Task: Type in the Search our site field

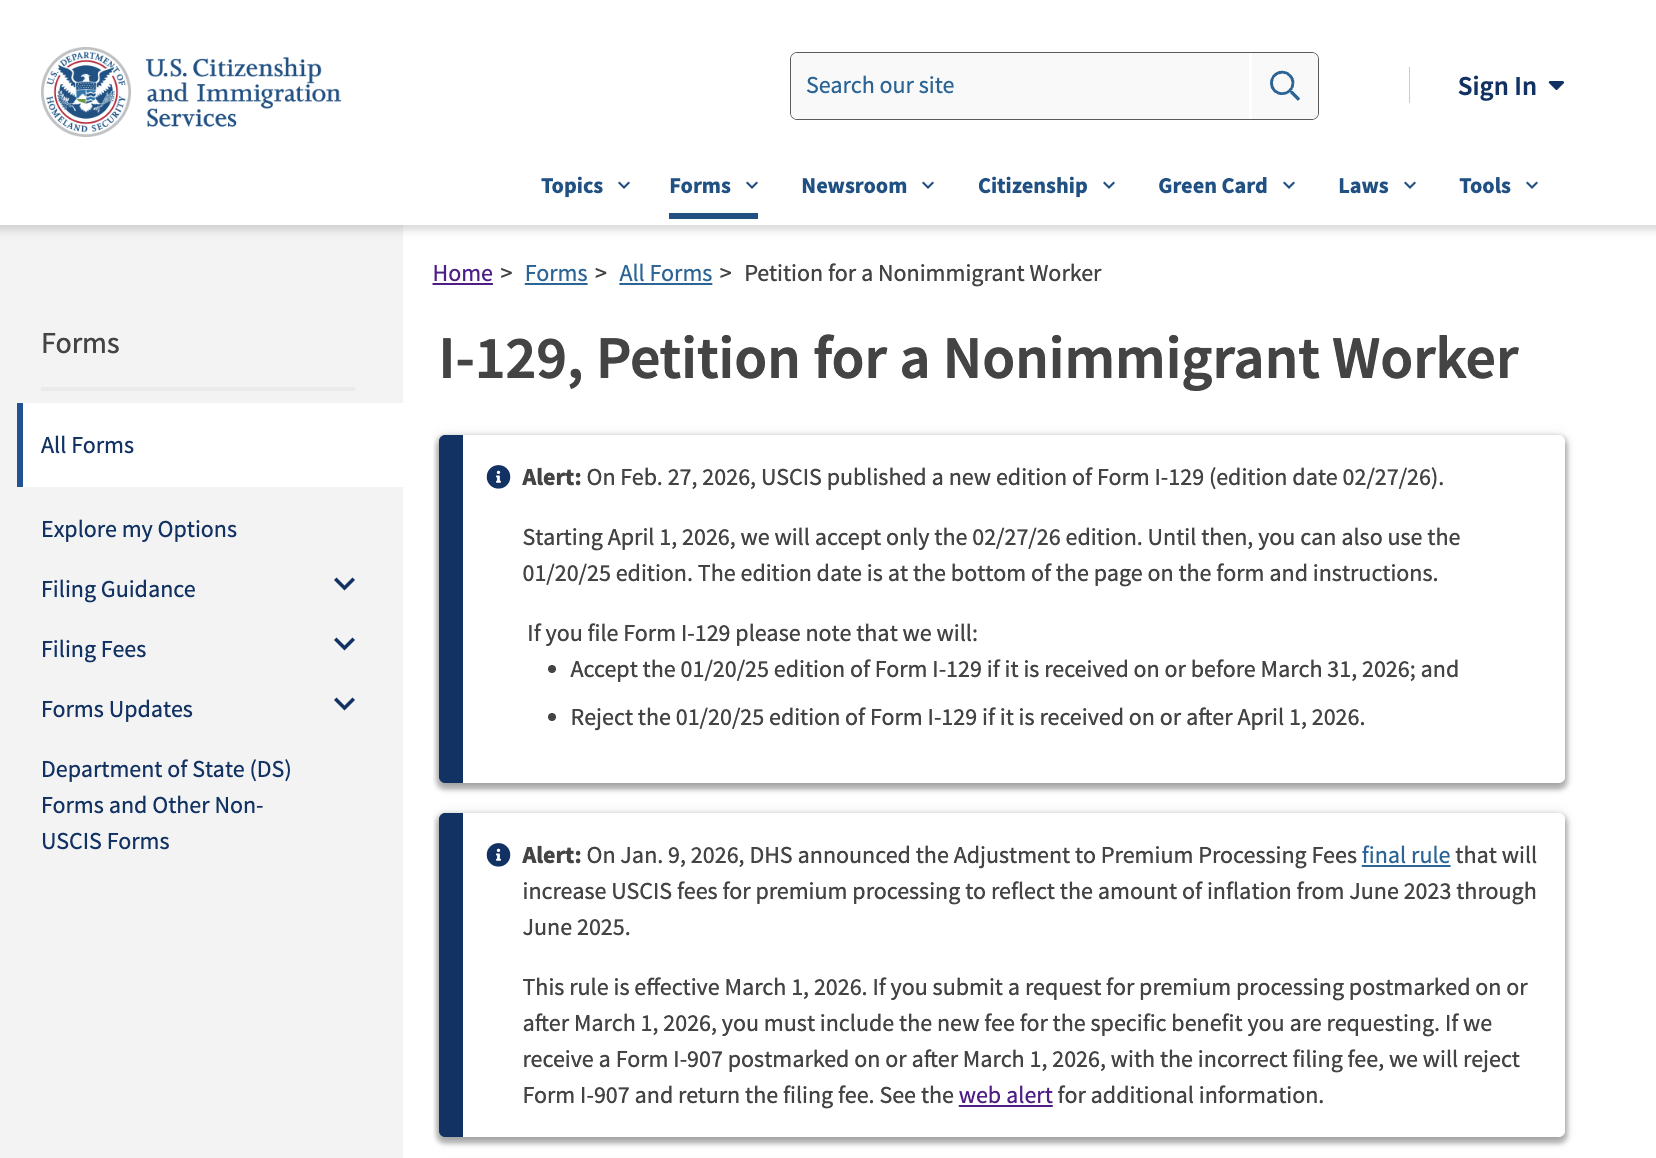Action: (x=1020, y=86)
